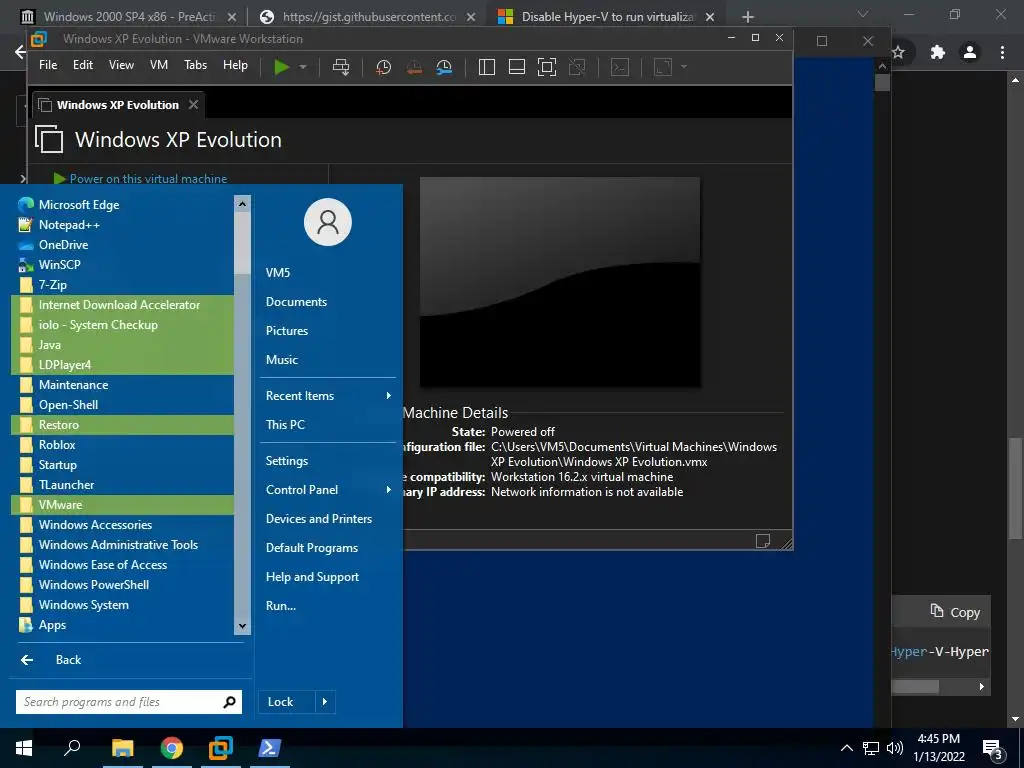1024x768 pixels.
Task: Open the Help menu in VMware
Action: 235,65
